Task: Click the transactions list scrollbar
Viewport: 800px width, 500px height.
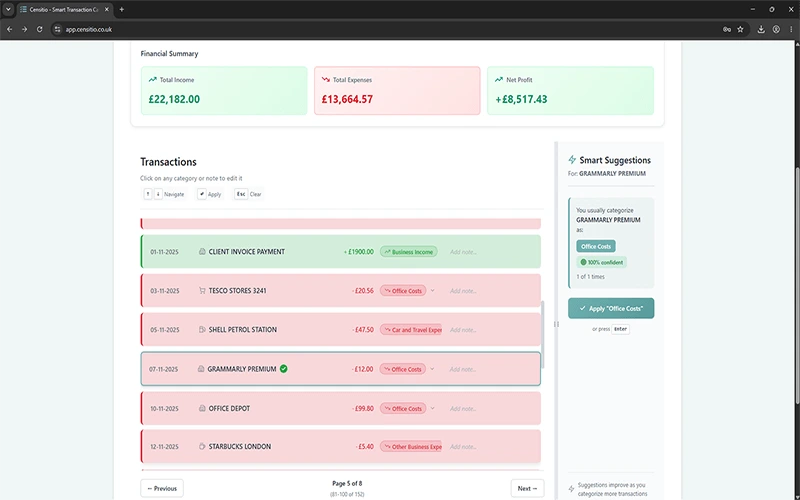Action: [x=542, y=334]
